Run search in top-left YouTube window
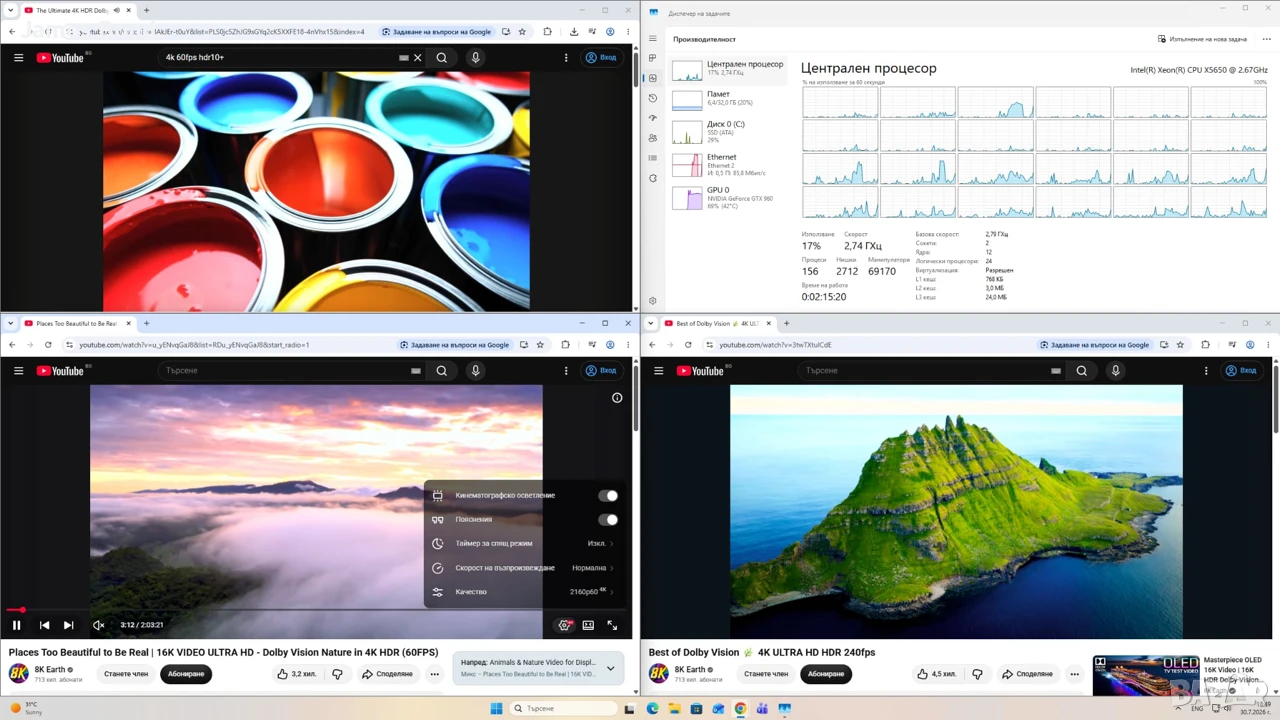This screenshot has height=720, width=1280. pyautogui.click(x=441, y=58)
